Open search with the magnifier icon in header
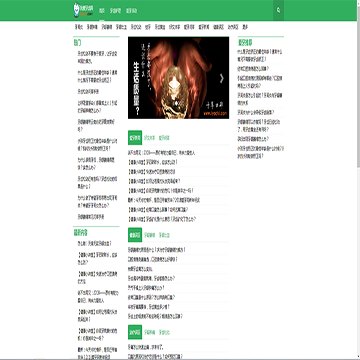Viewport: 360px width, 360px height. [278, 10]
